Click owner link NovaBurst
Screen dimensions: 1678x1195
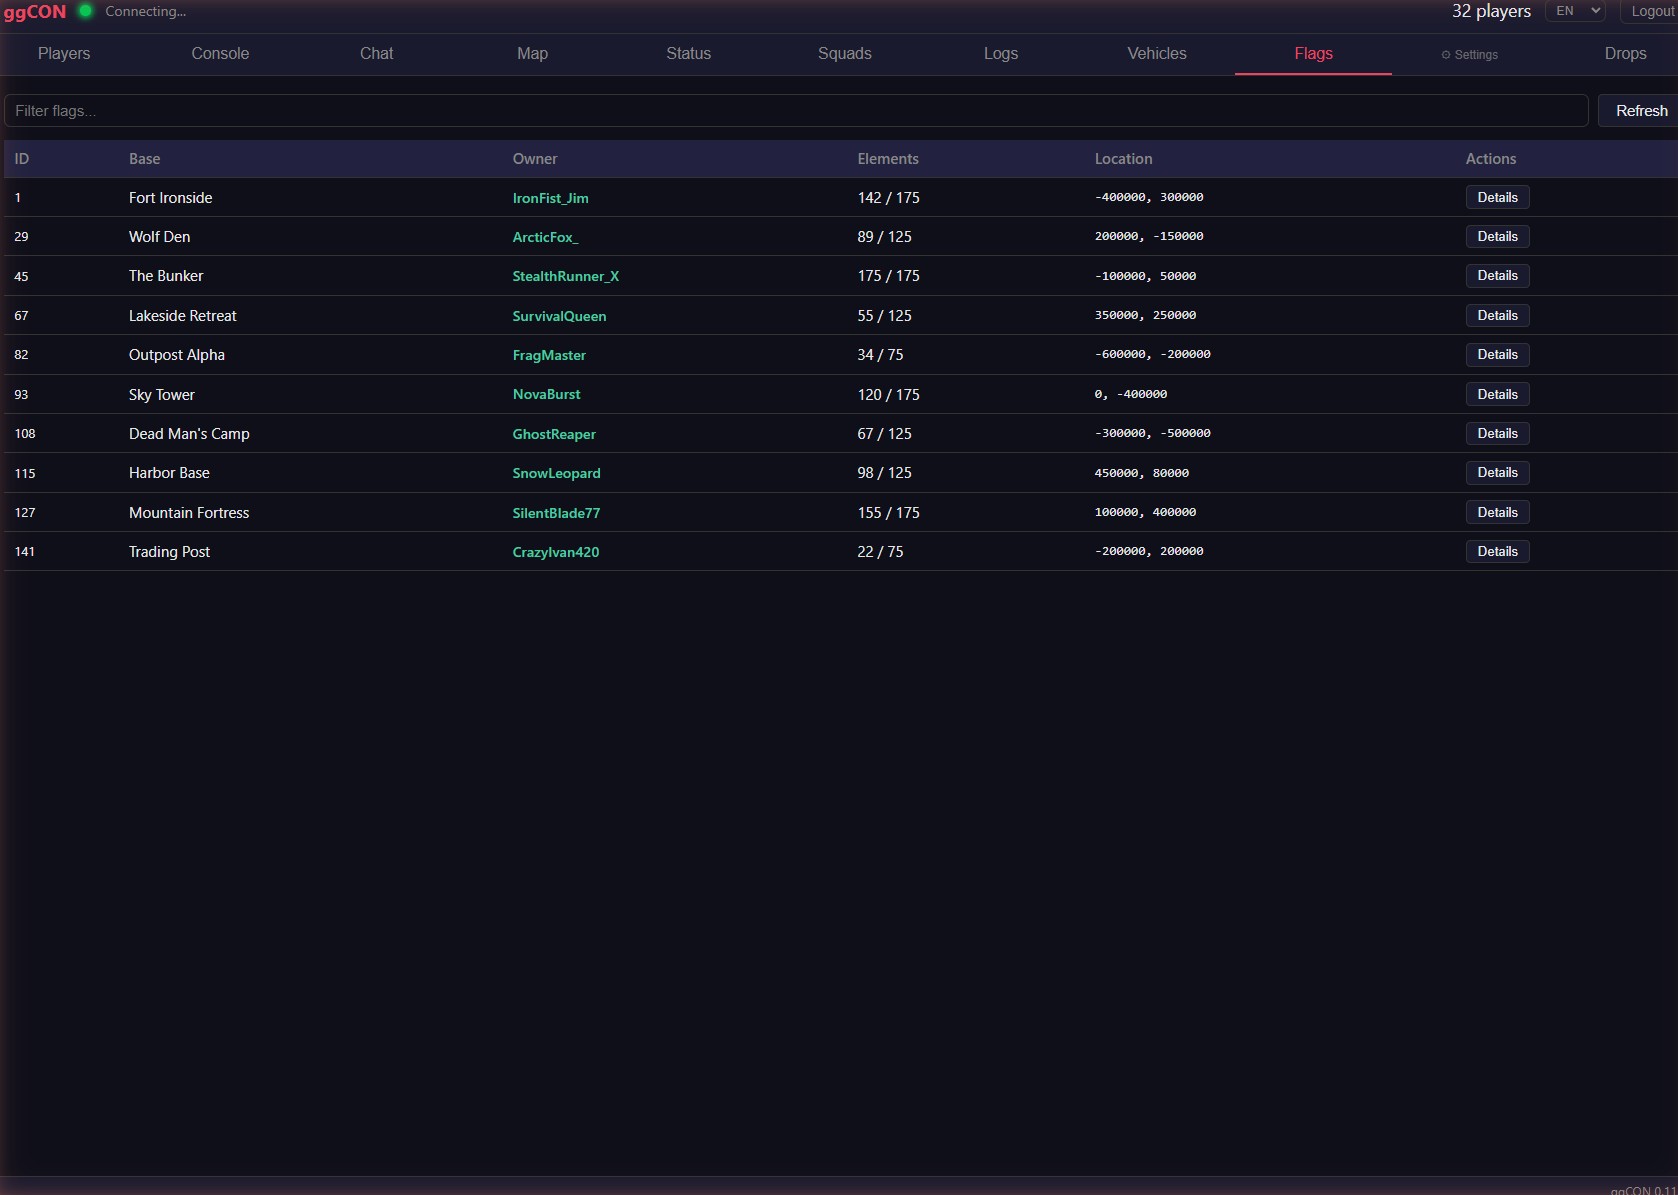[546, 395]
